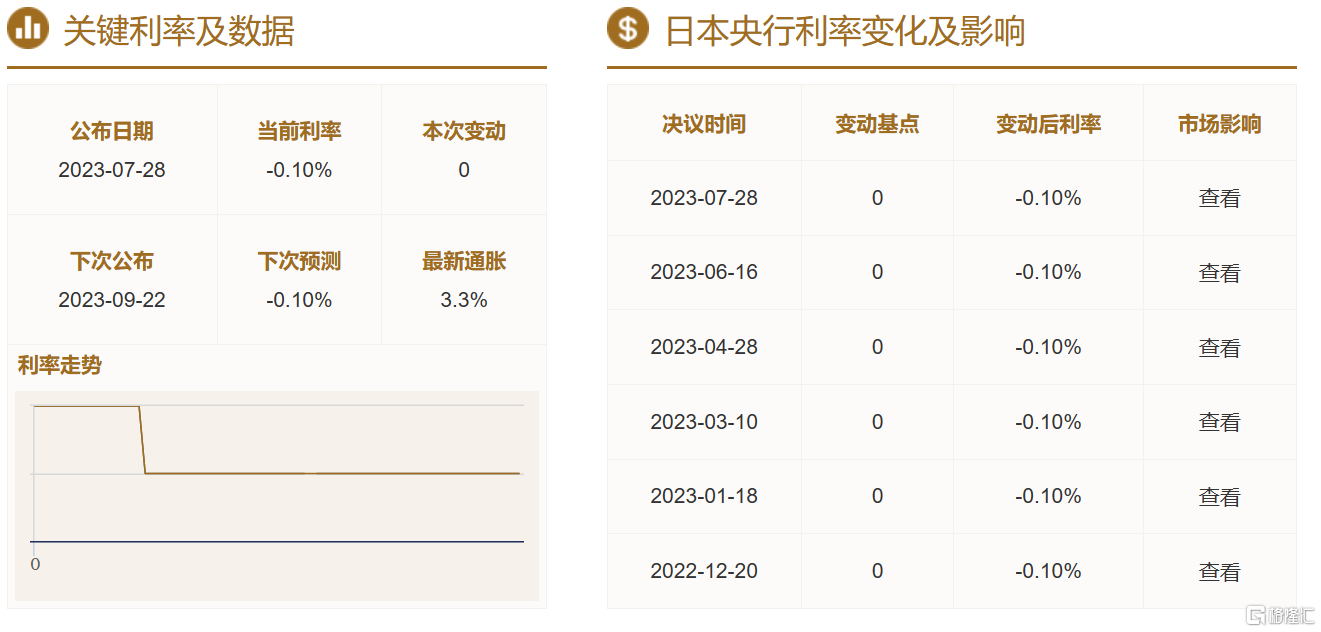
Task: Open 查看 for the 2023-06-16 decision
Action: 1219,273
